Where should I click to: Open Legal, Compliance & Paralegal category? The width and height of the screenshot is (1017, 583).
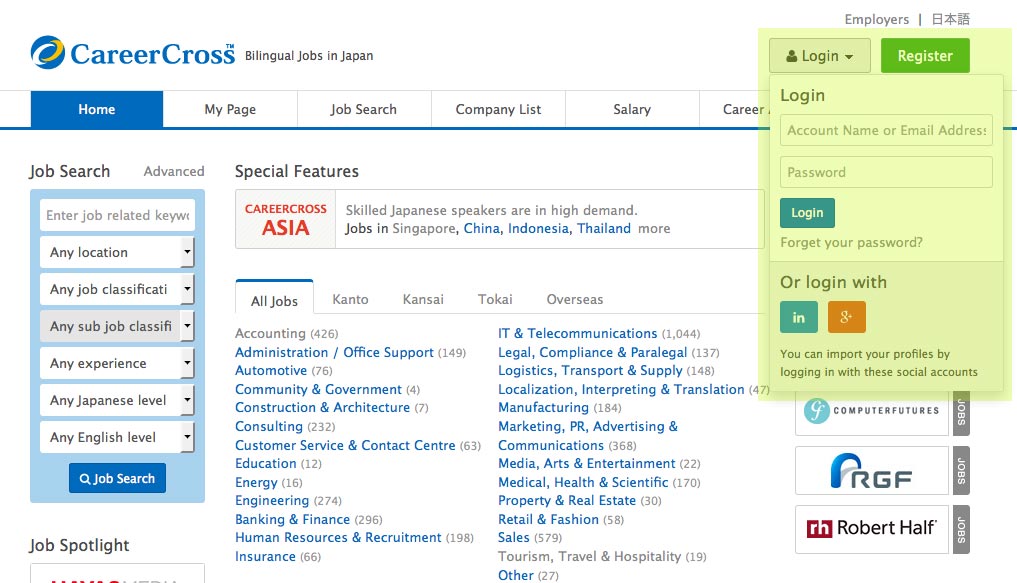click(x=592, y=352)
